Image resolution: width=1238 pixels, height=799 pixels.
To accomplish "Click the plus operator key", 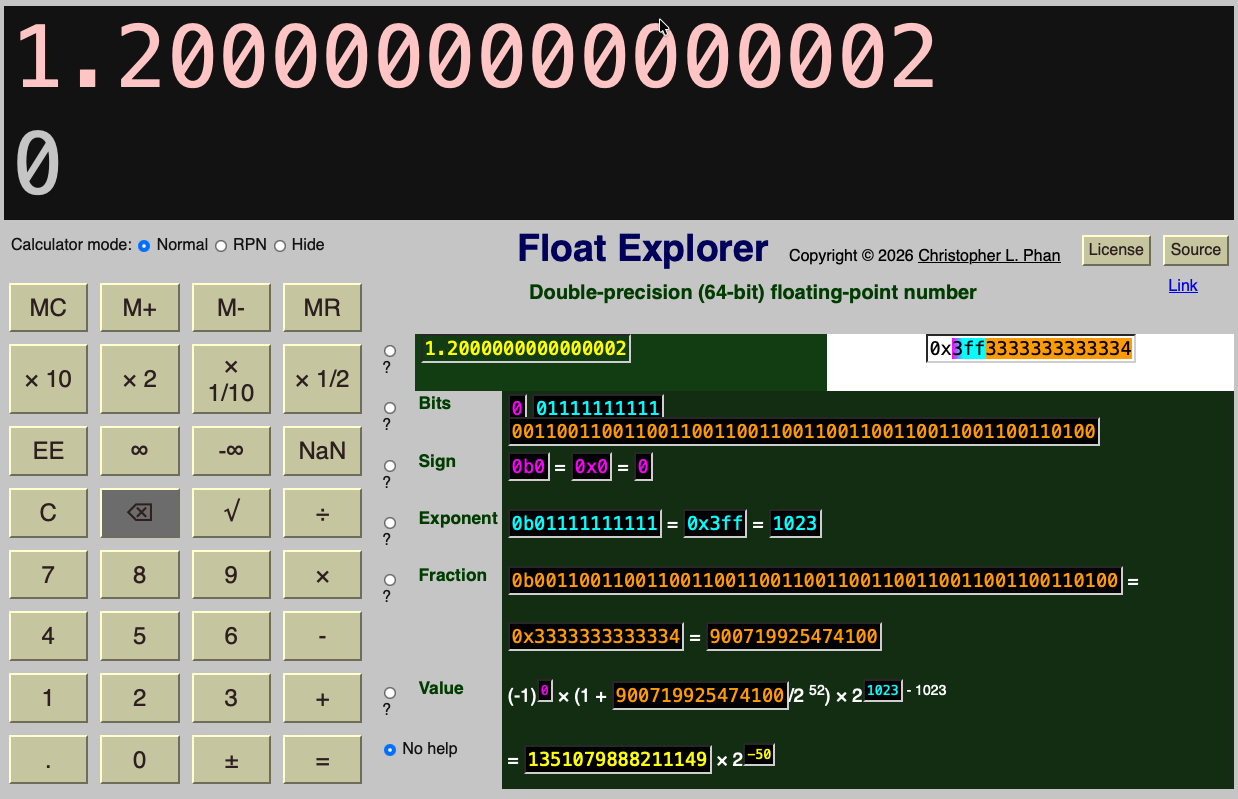I will [x=322, y=698].
